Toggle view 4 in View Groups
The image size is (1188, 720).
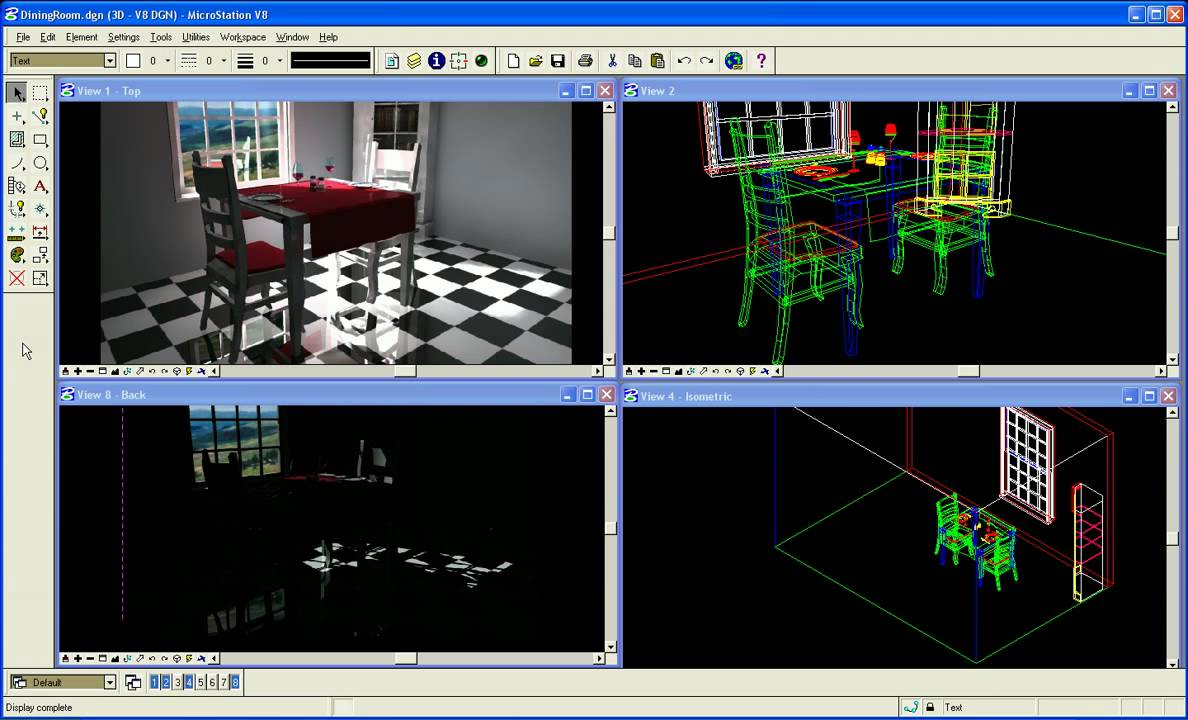coord(189,682)
